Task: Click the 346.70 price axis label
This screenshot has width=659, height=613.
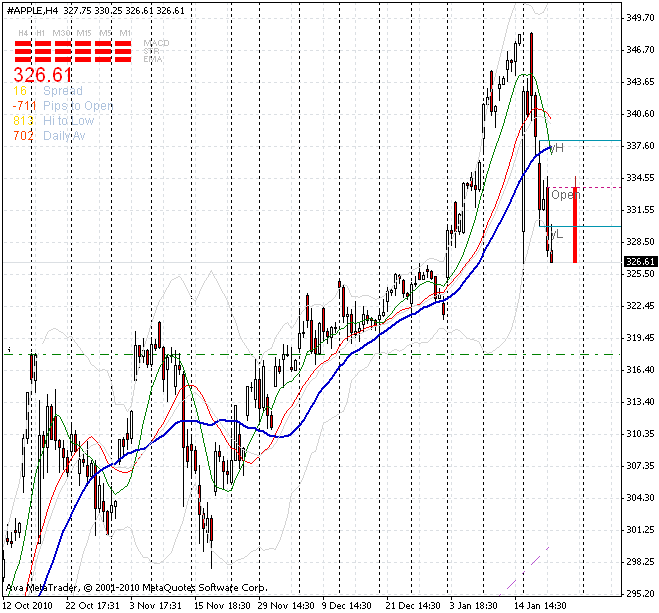Action: 640,50
